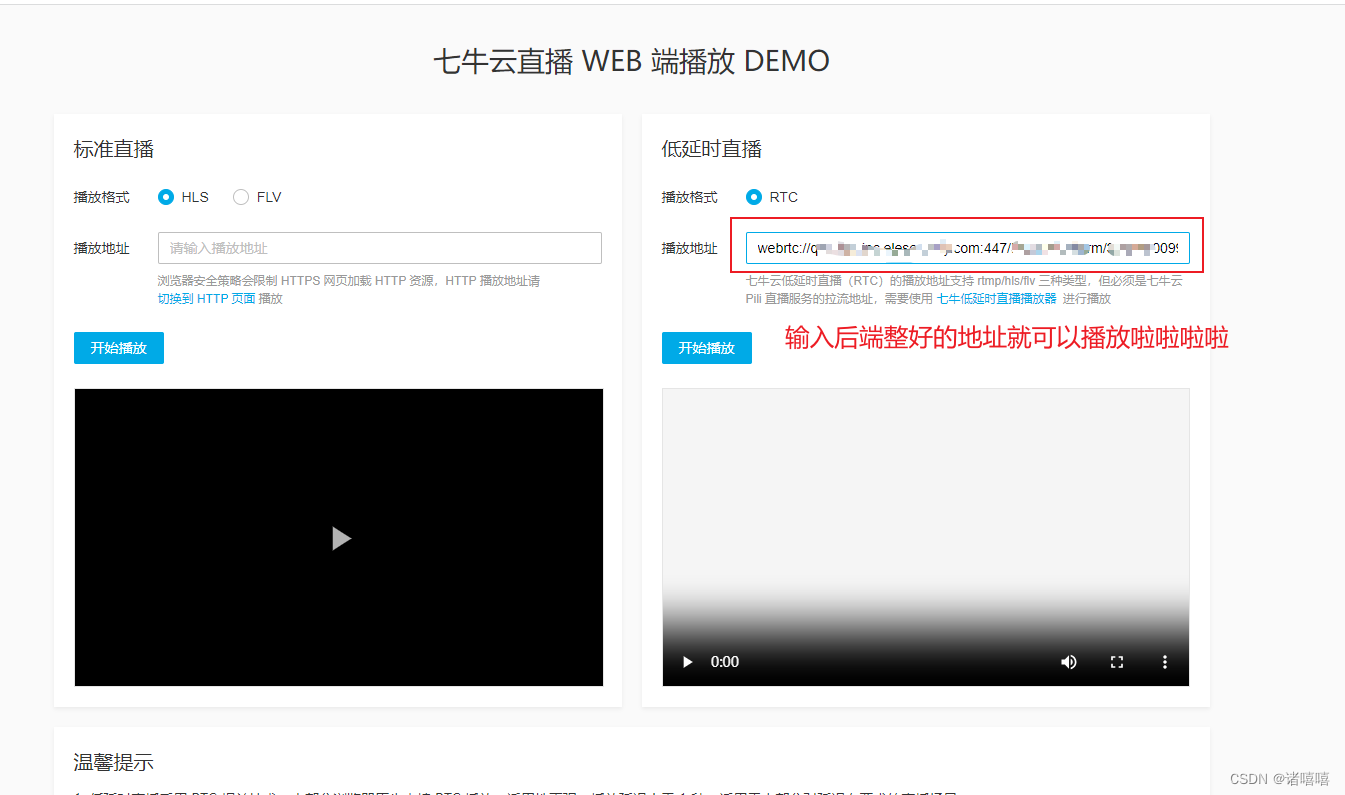Image resolution: width=1345 pixels, height=795 pixels.
Task: Click the 0:00 timestamp in the player
Action: (x=724, y=661)
